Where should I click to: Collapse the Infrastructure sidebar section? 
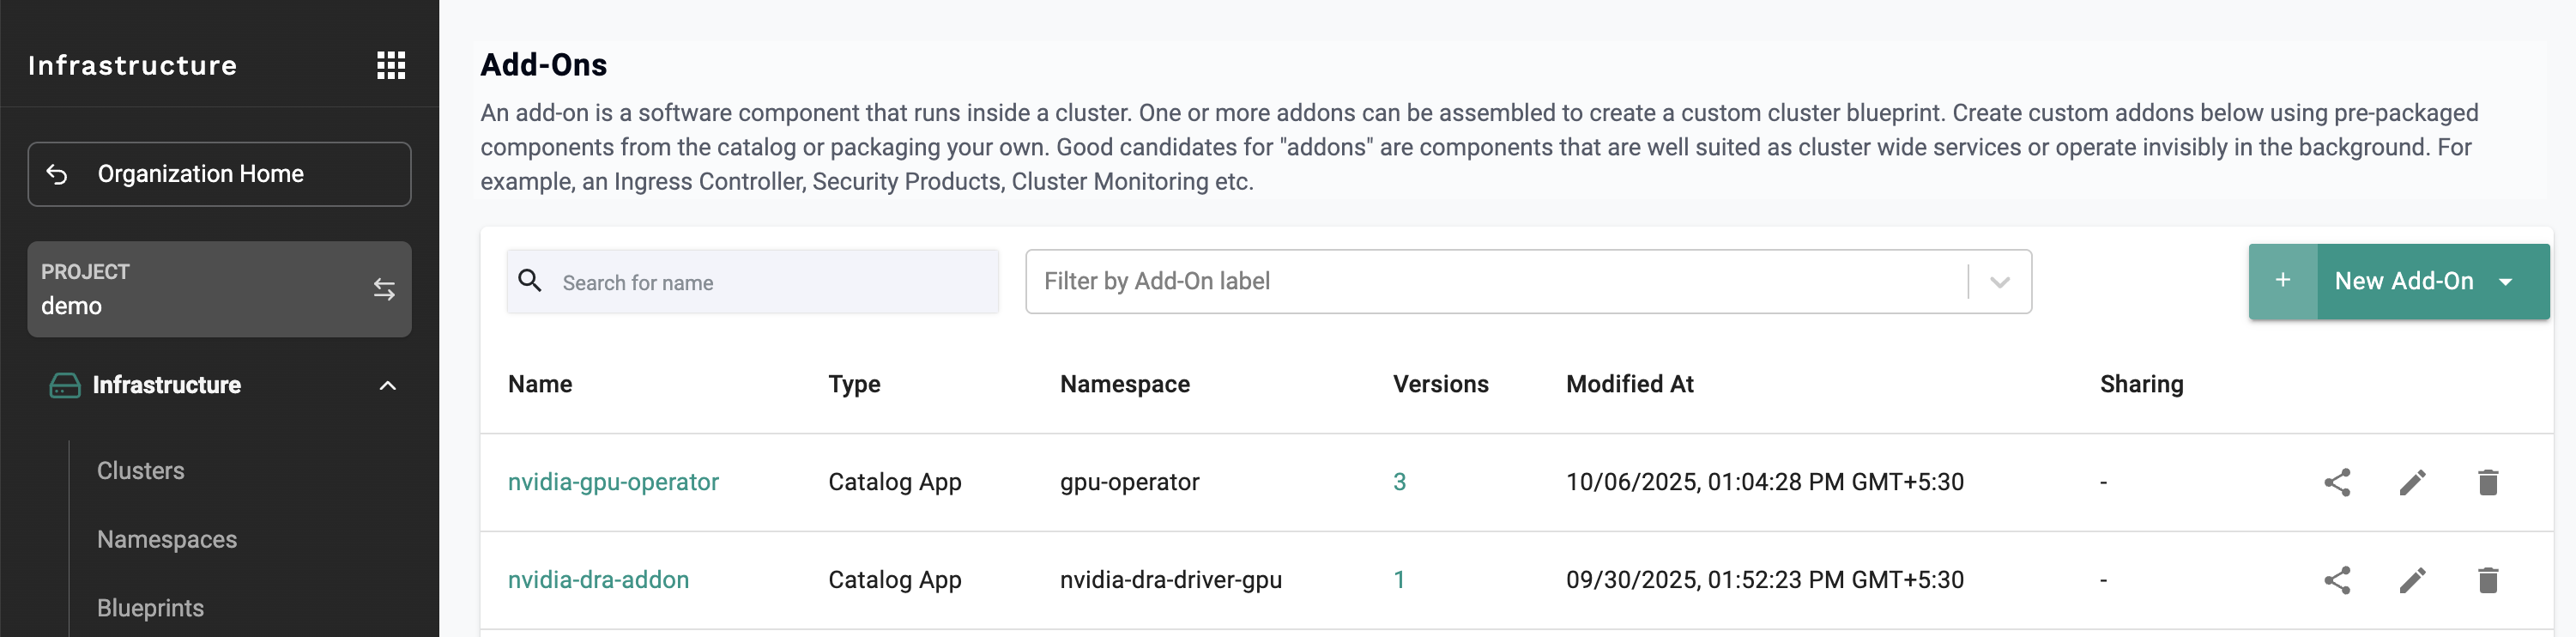tap(387, 385)
